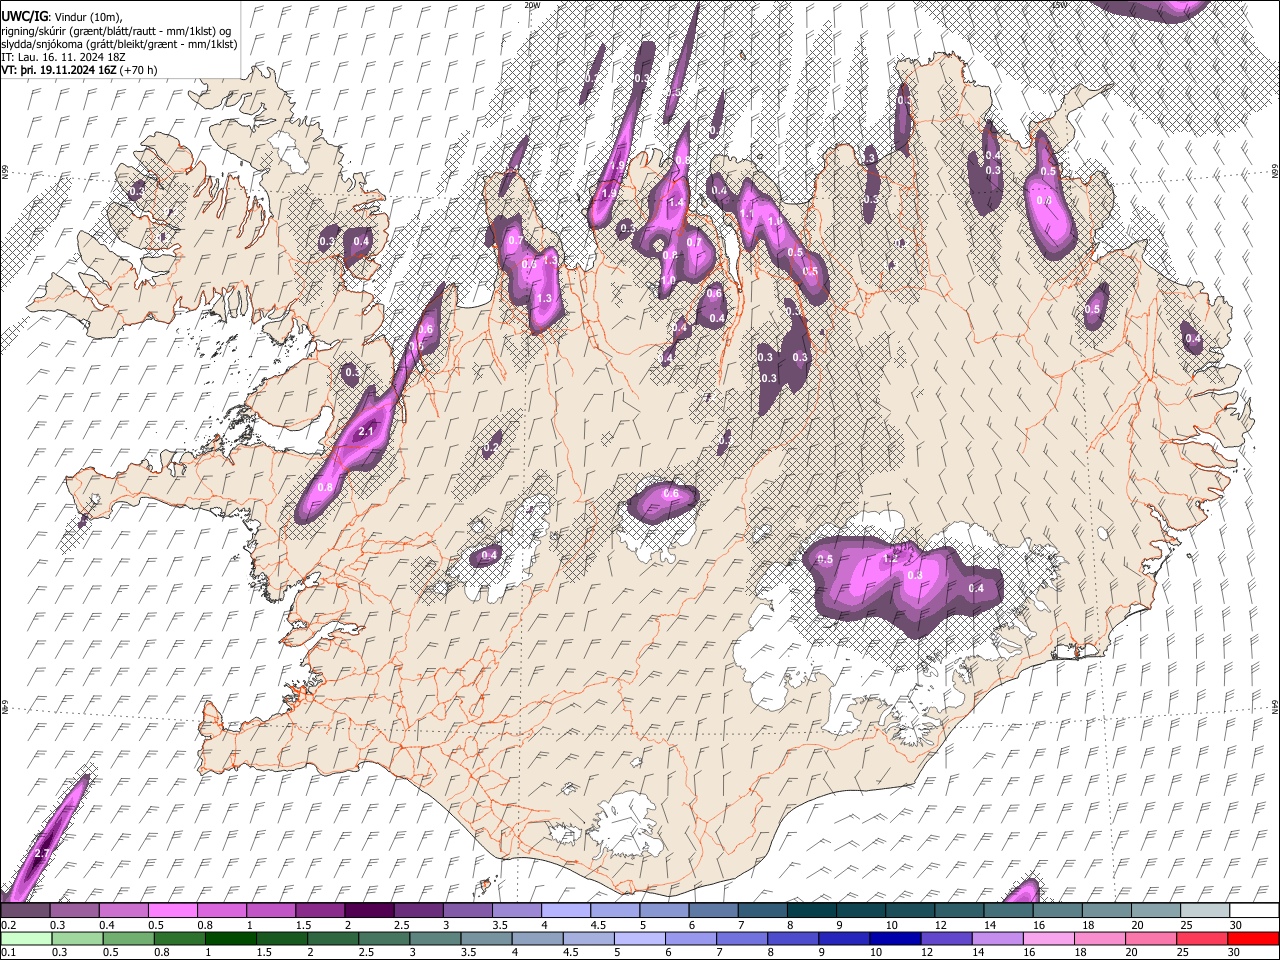Click the '0.4' label in the upper legend row

(x=107, y=926)
